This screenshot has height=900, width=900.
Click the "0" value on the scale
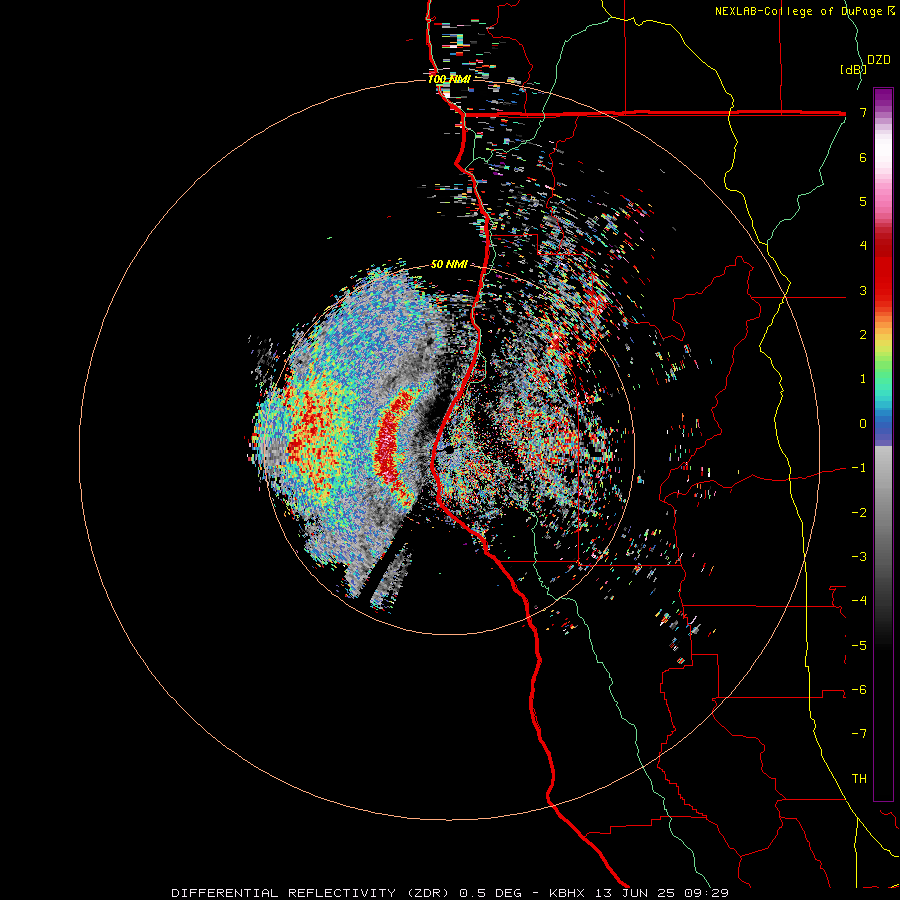(863, 424)
